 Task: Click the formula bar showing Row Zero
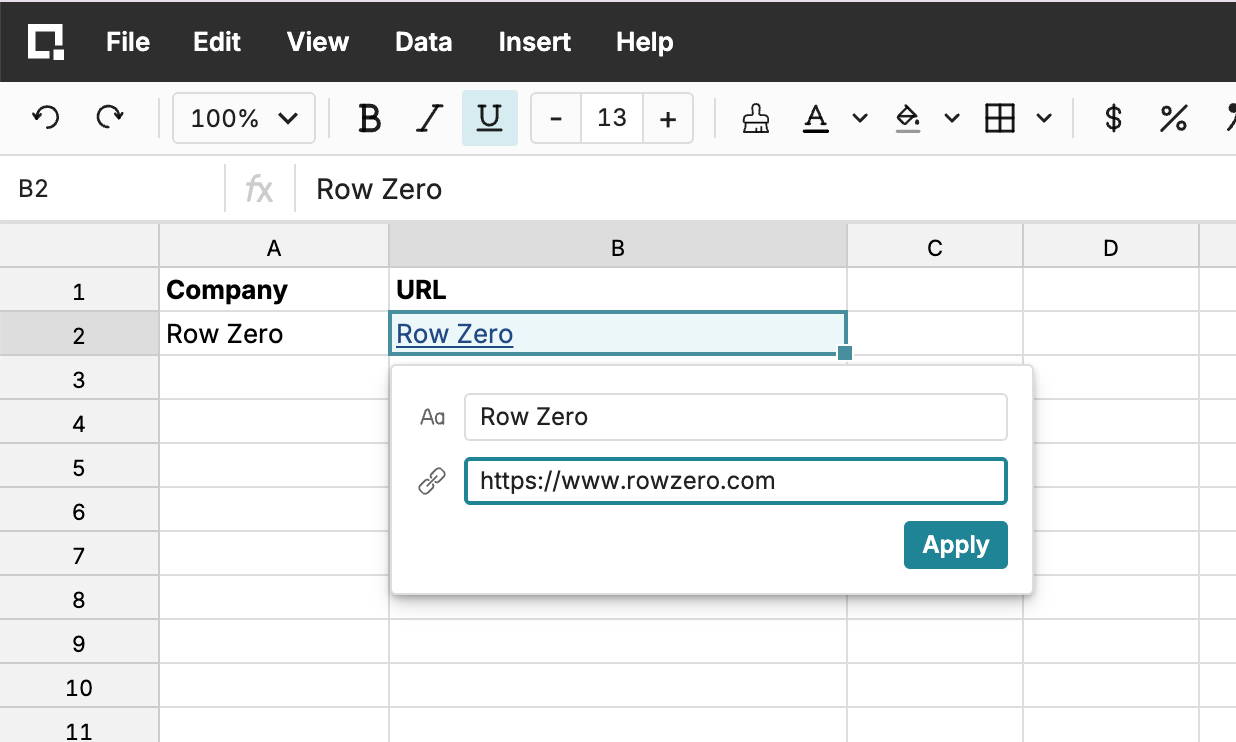click(766, 189)
